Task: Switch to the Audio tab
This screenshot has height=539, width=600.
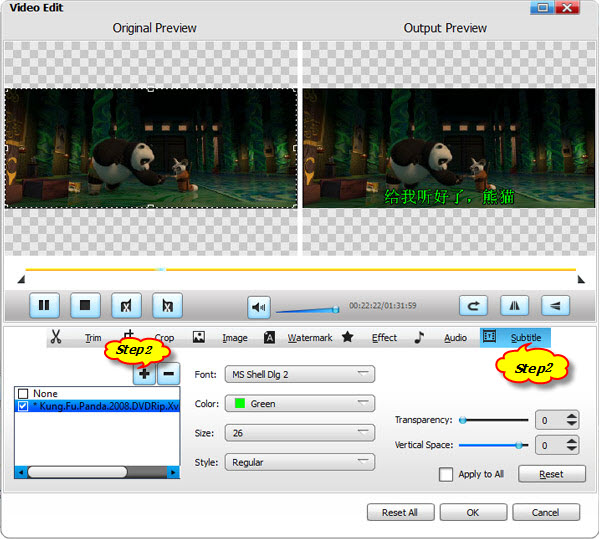Action: pos(455,338)
